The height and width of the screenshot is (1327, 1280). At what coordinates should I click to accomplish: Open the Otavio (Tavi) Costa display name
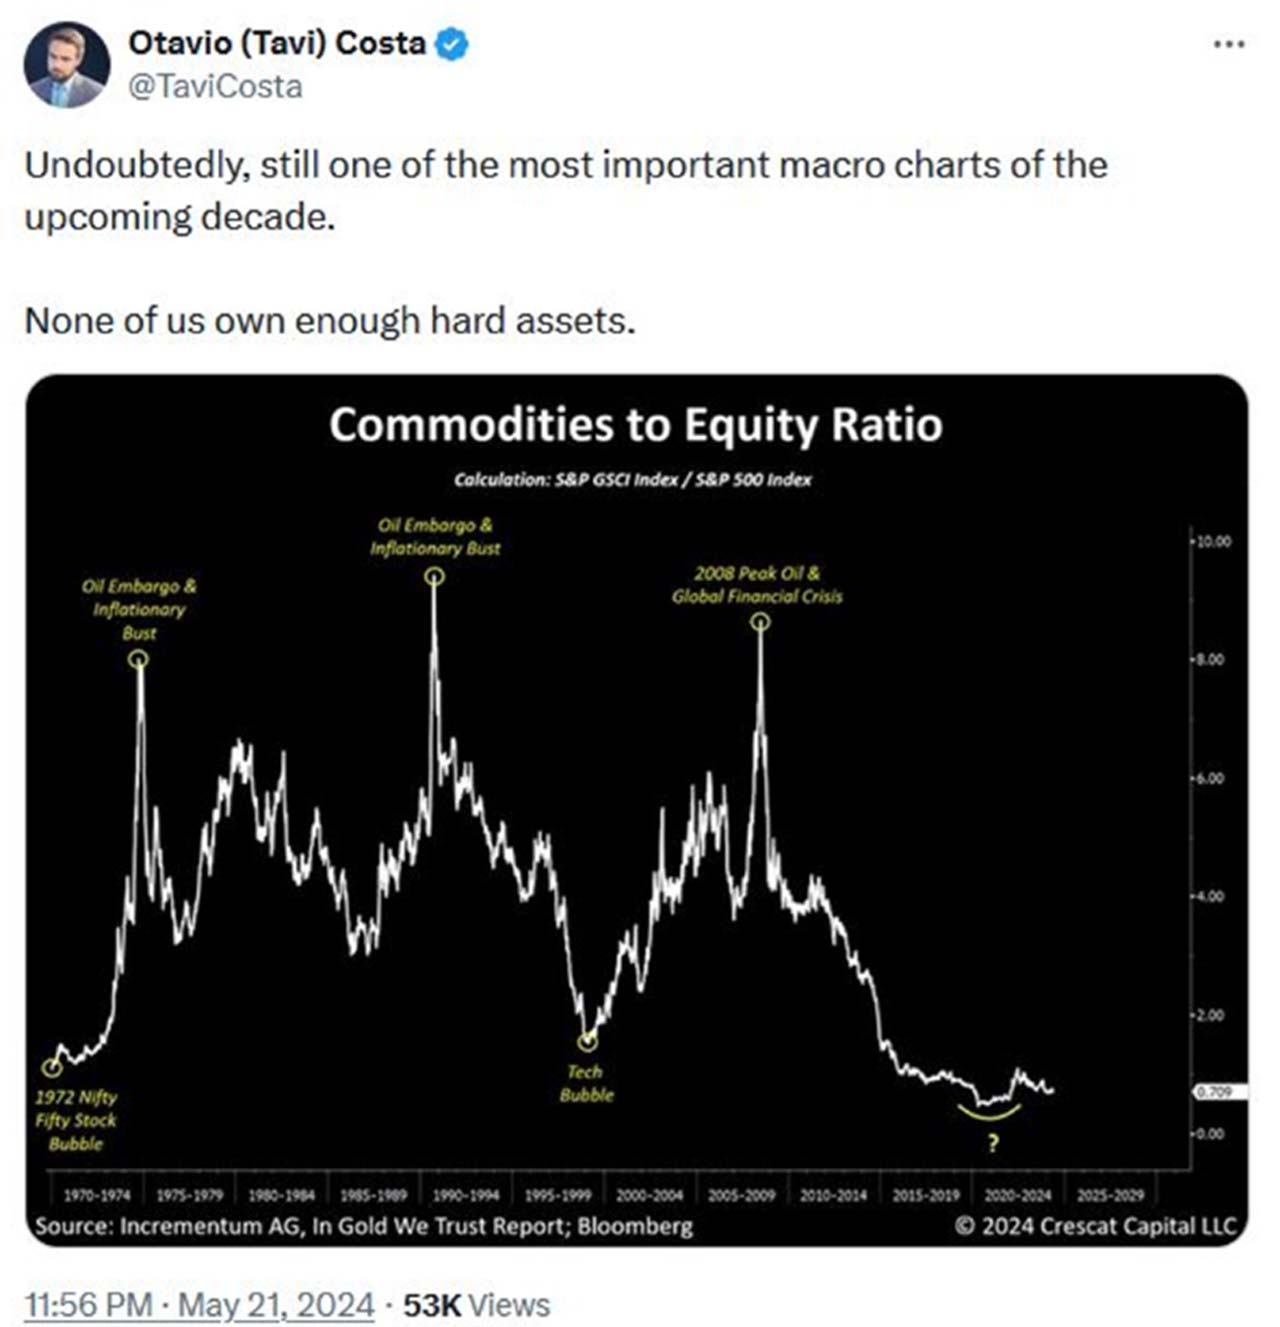277,43
